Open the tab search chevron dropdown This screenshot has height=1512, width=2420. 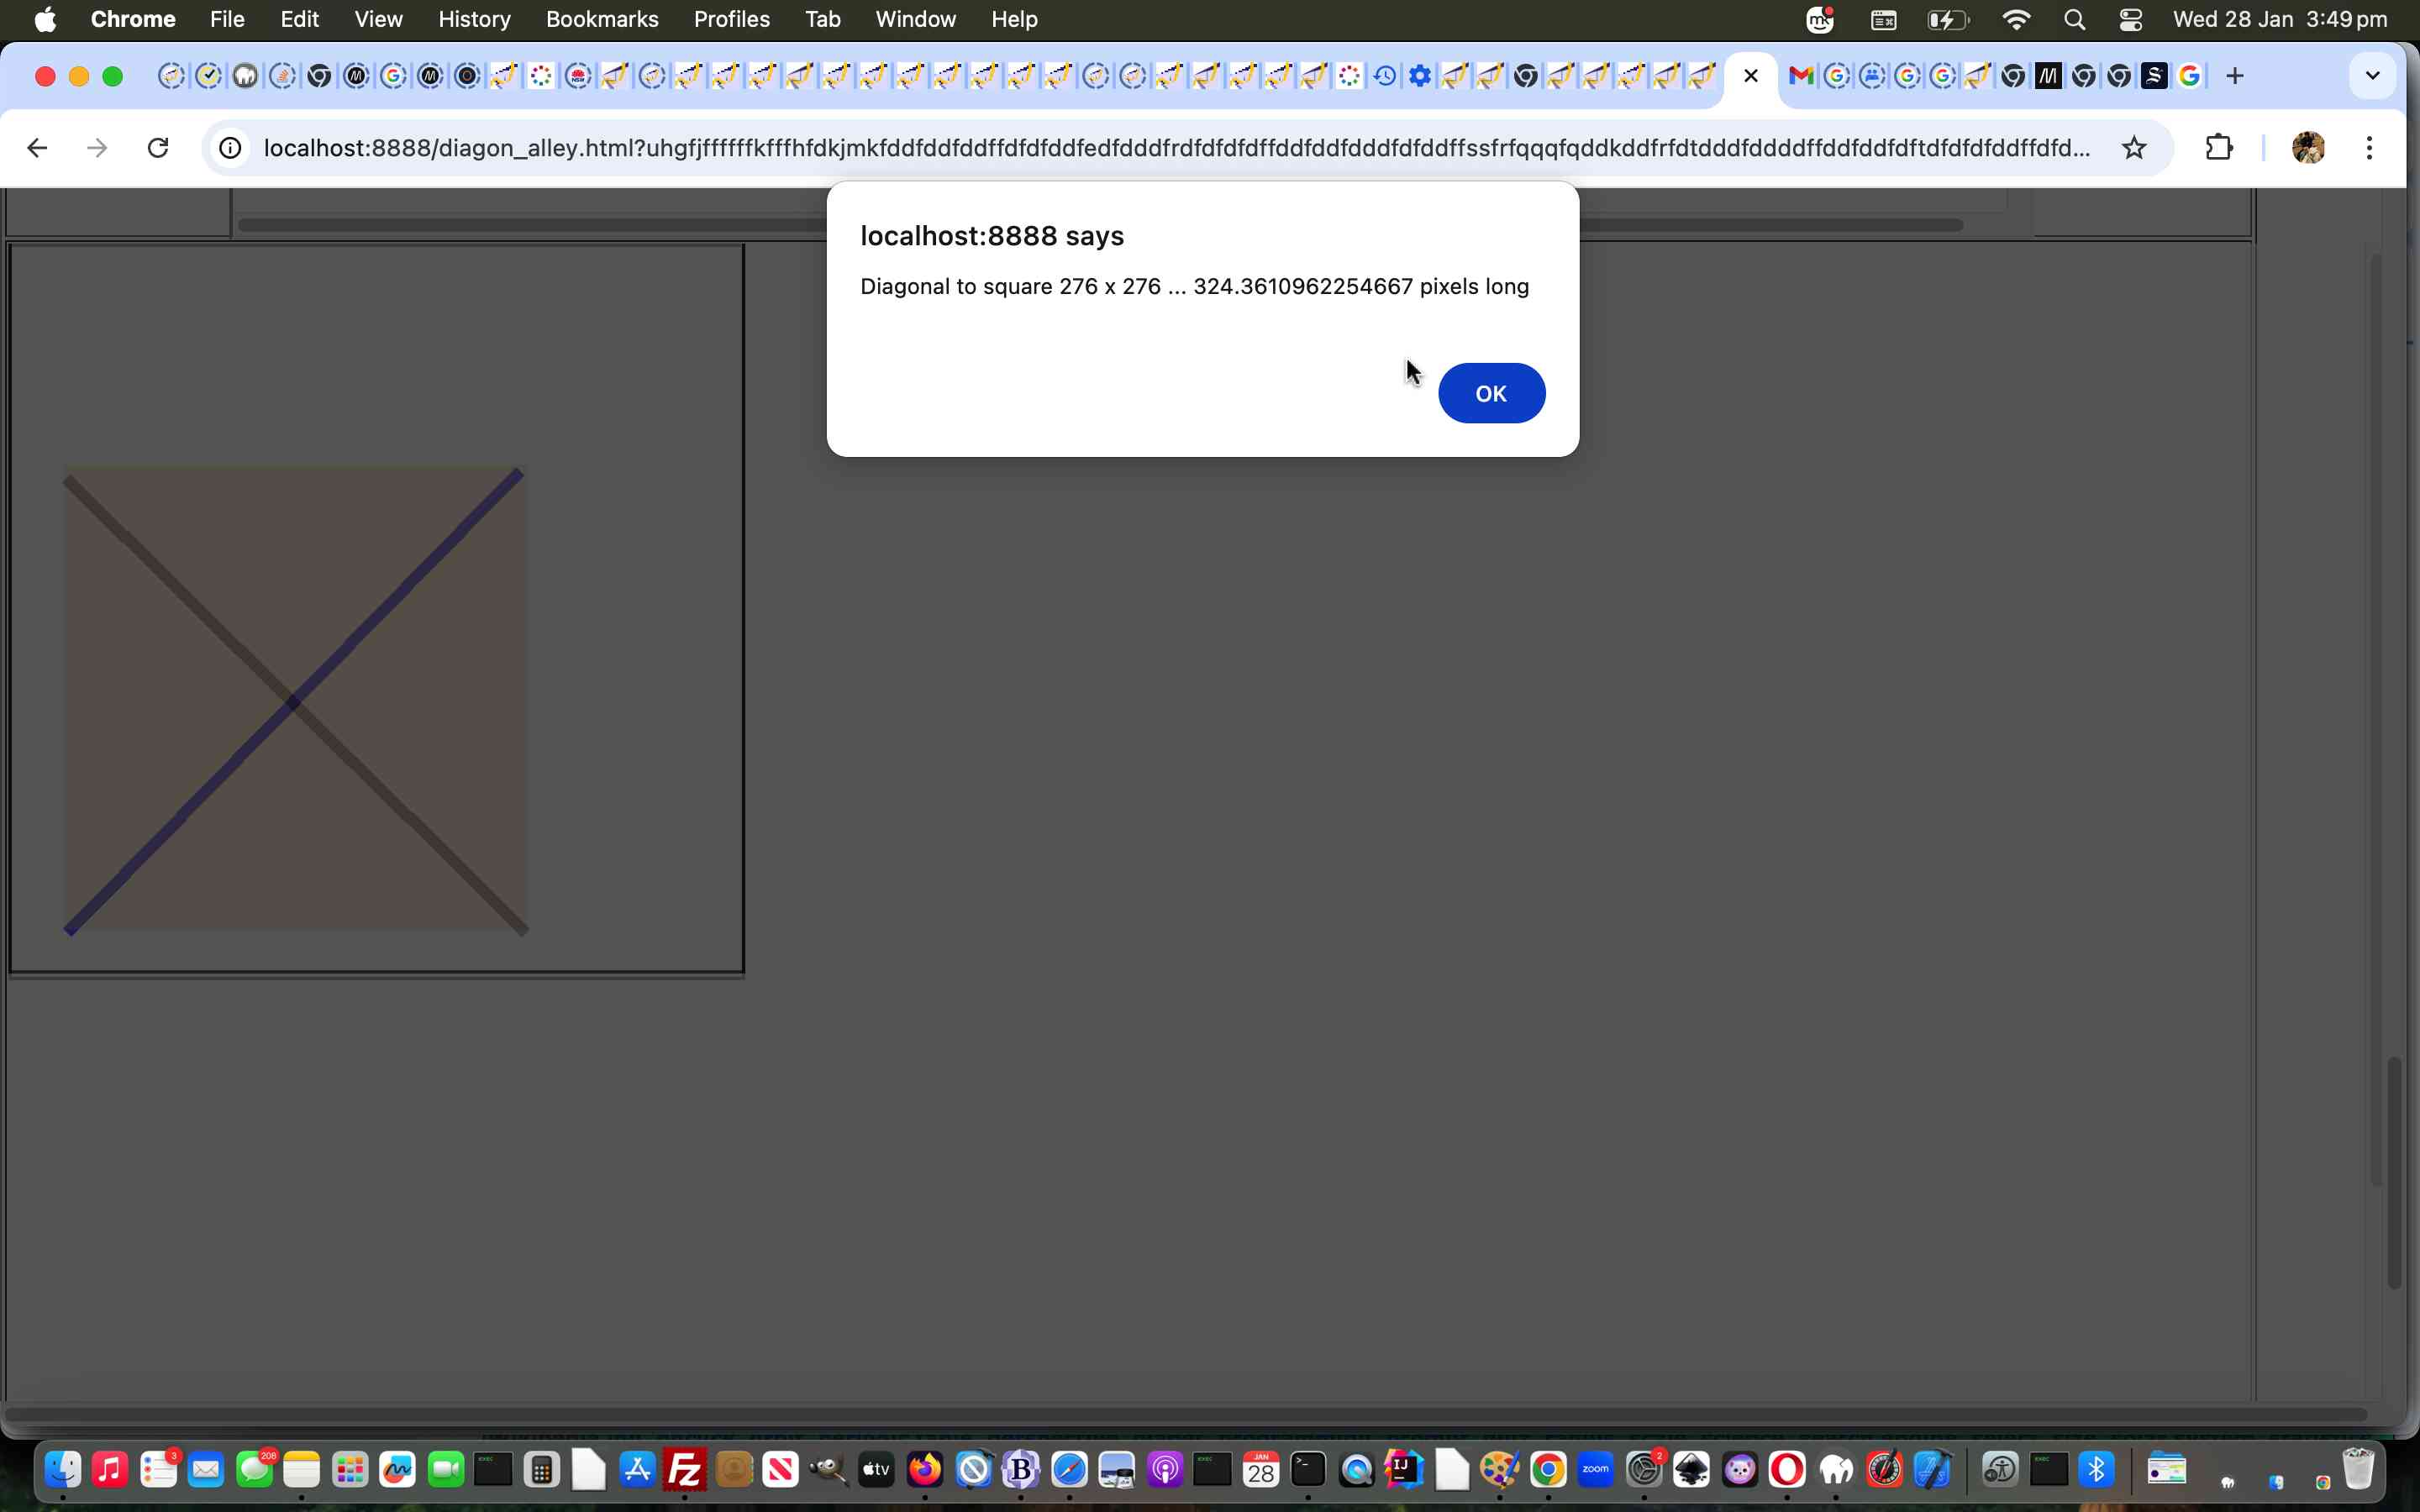coord(2371,75)
